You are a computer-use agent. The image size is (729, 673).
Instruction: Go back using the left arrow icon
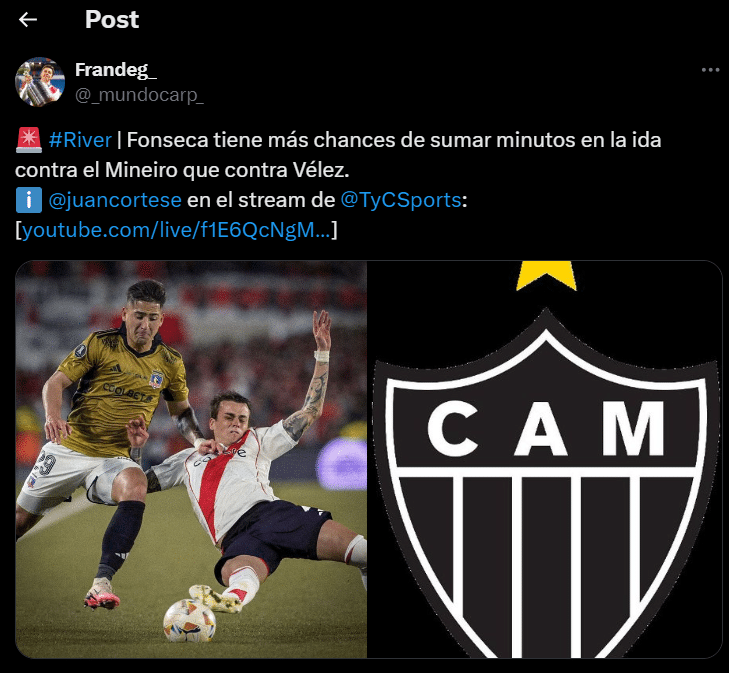pyautogui.click(x=28, y=20)
